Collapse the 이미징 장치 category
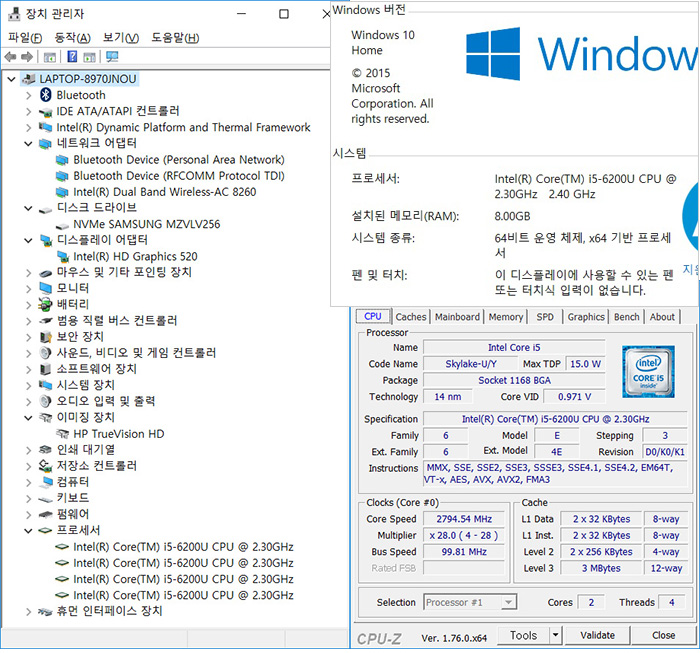The image size is (700, 653). (x=29, y=418)
